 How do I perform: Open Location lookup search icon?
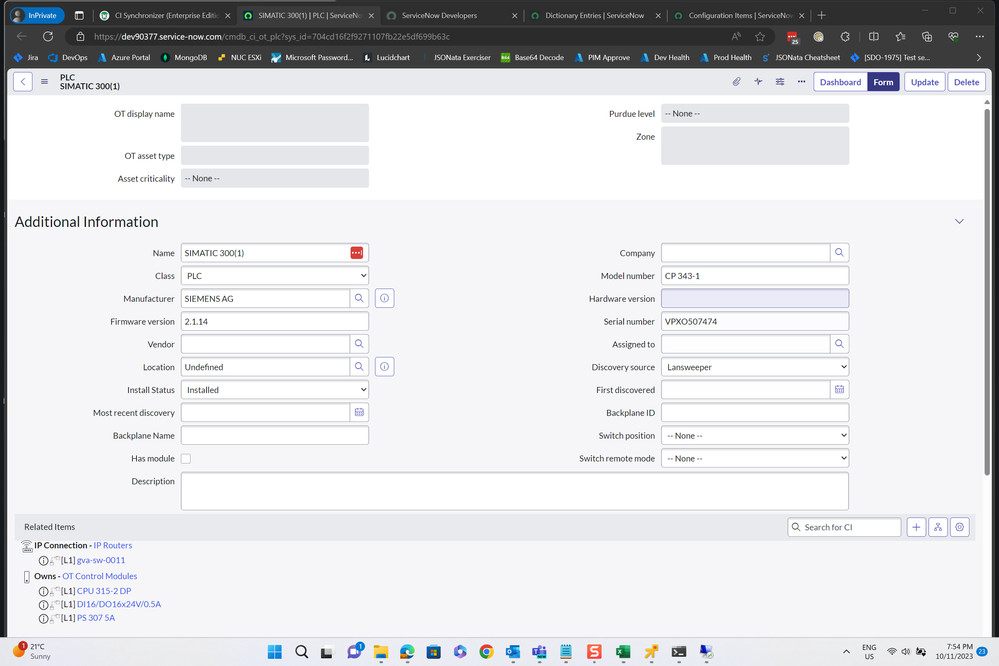coord(359,367)
